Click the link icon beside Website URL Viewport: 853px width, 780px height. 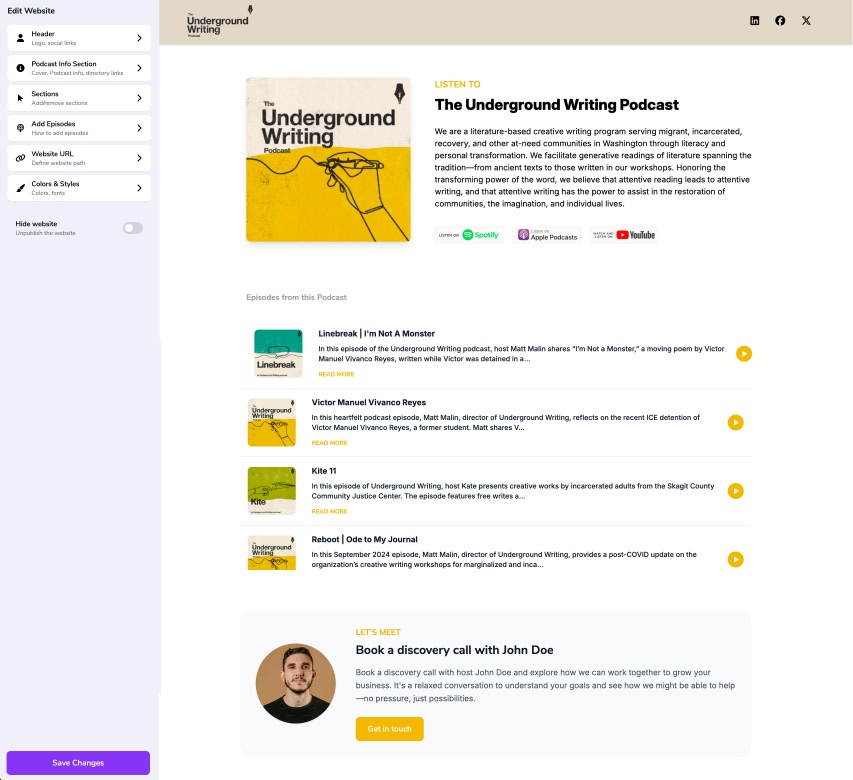(20, 158)
